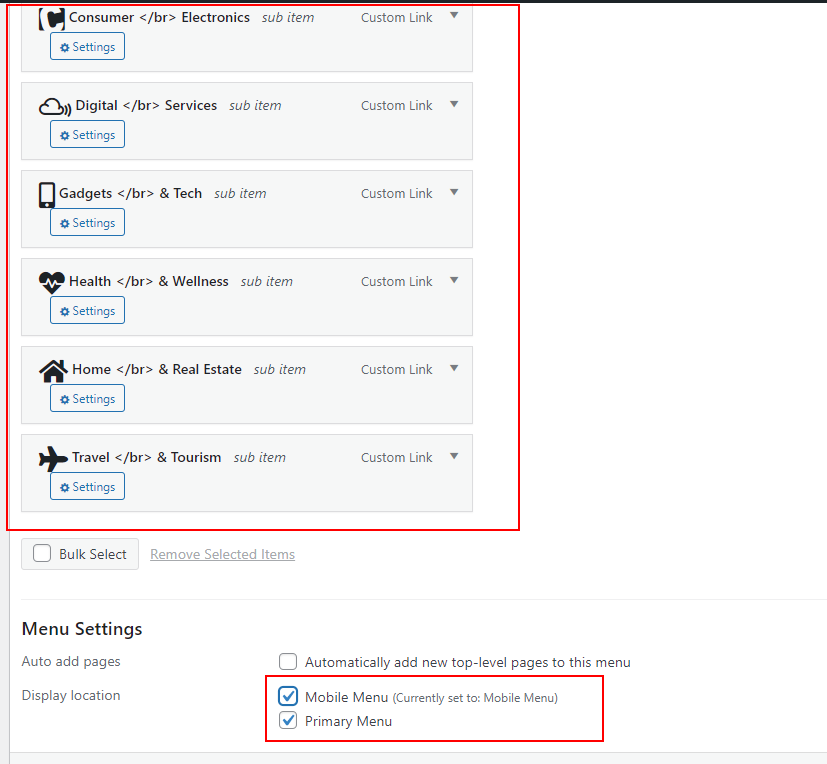This screenshot has width=827, height=764.
Task: Expand the Consumer Electronics menu item arrow
Action: 454,16
